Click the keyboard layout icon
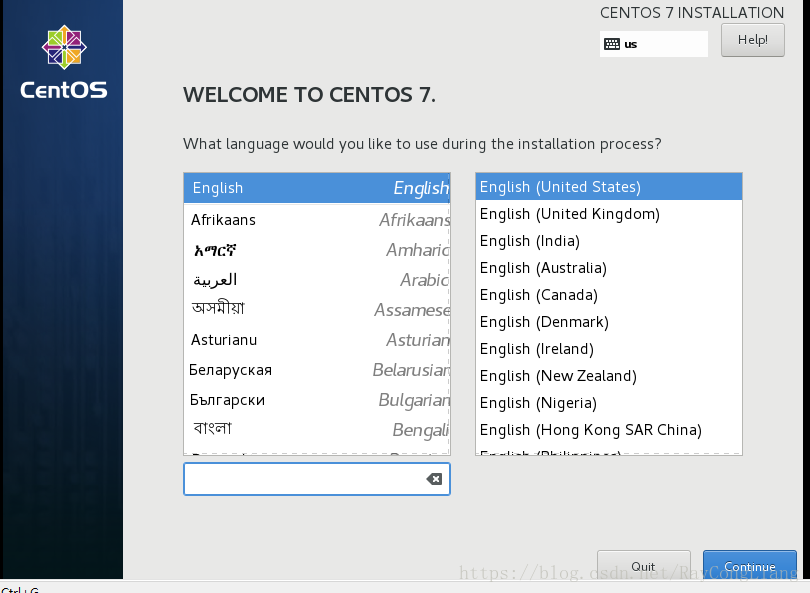Viewport: 810px width, 593px height. coord(612,44)
